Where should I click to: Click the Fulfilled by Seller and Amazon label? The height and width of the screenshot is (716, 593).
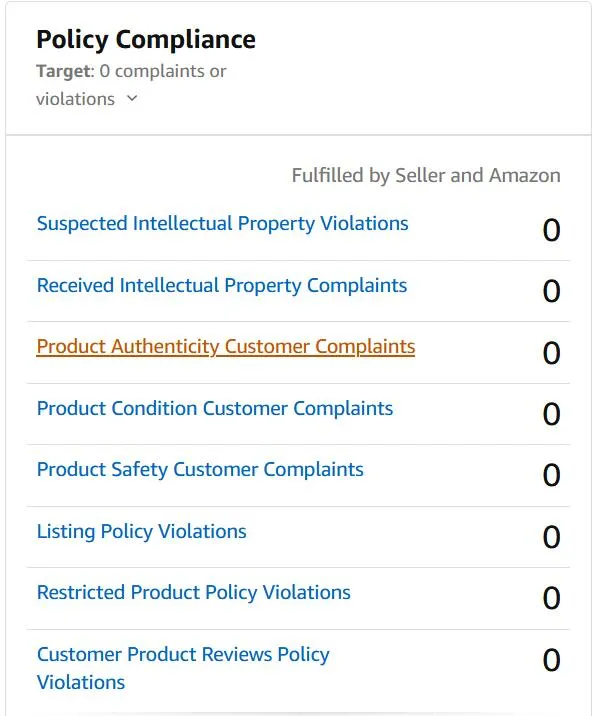(x=426, y=175)
